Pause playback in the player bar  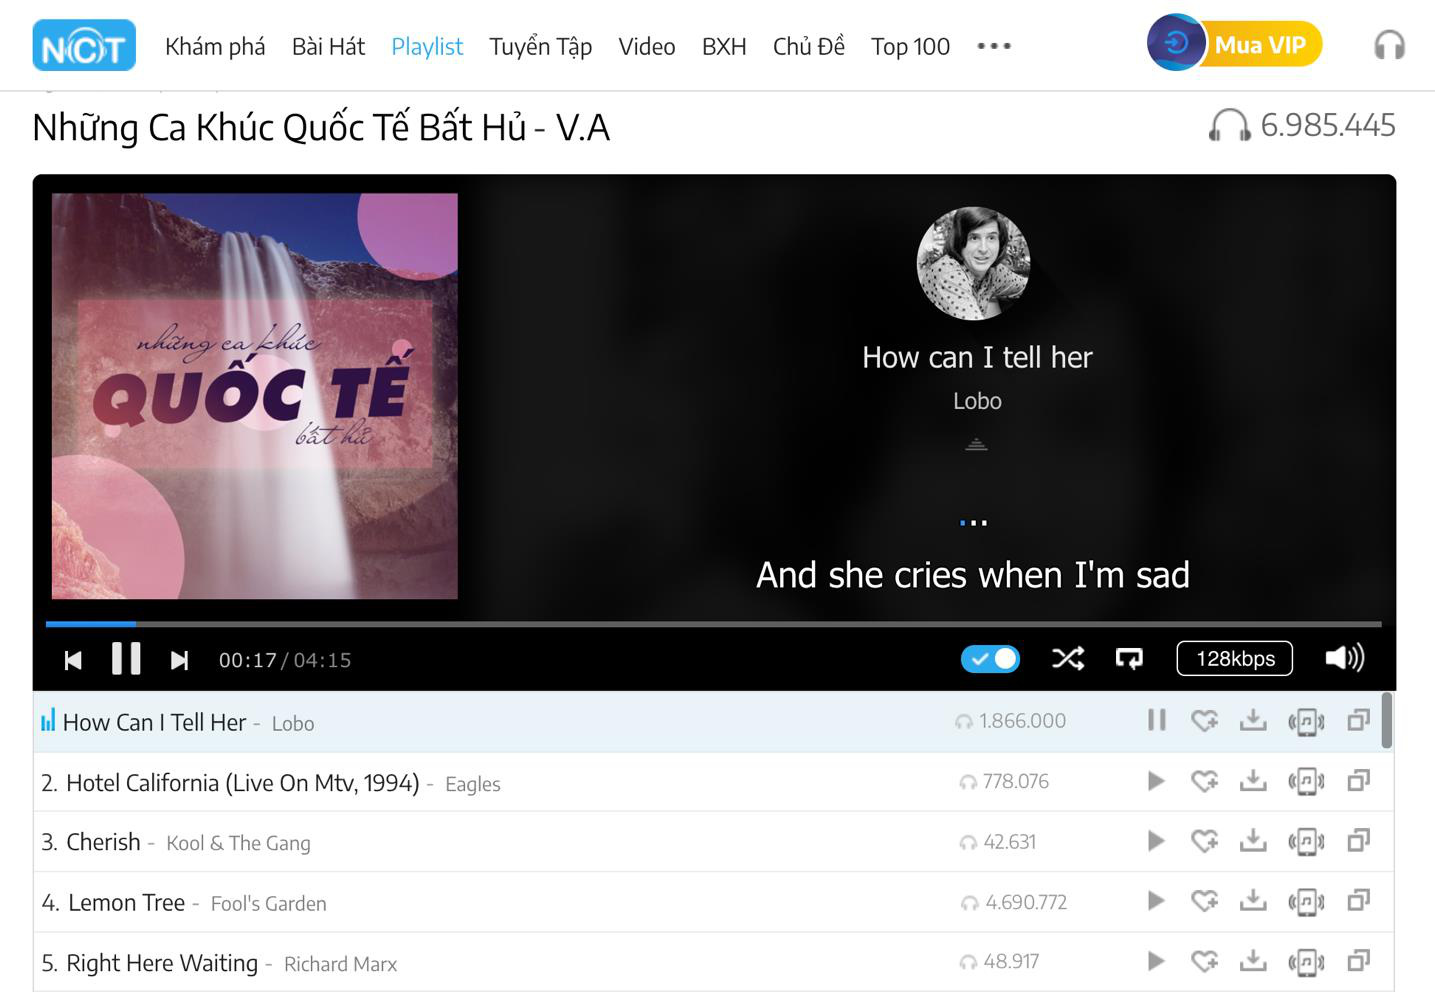(x=126, y=659)
